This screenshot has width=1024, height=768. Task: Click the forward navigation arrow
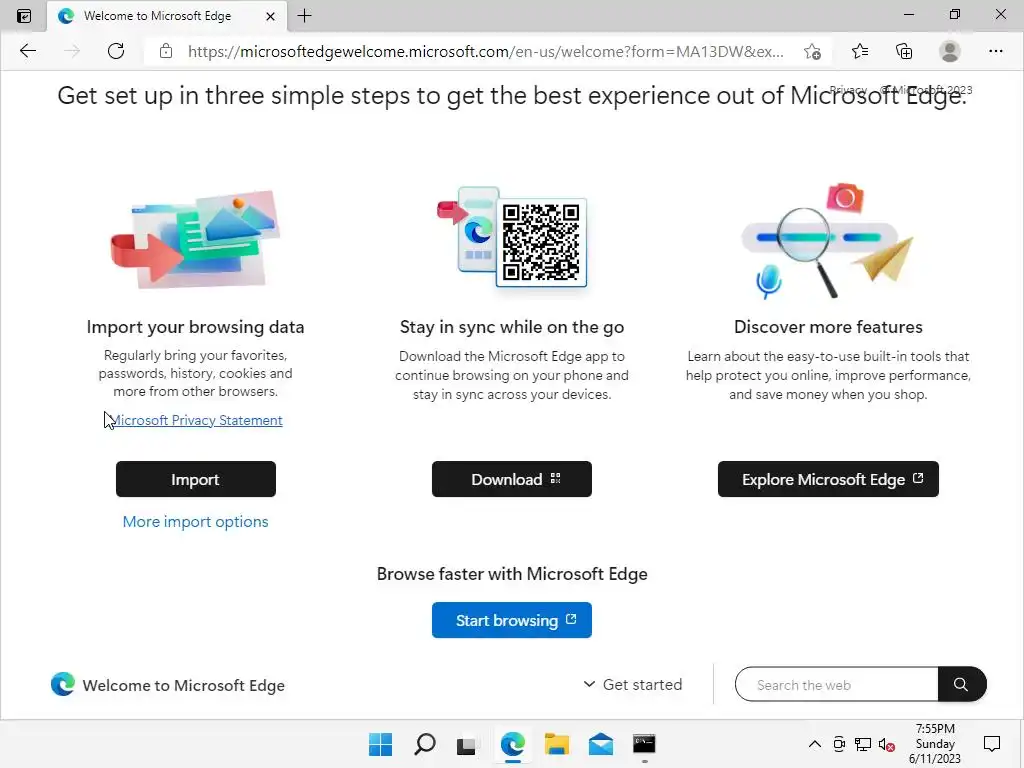pyautogui.click(x=72, y=51)
